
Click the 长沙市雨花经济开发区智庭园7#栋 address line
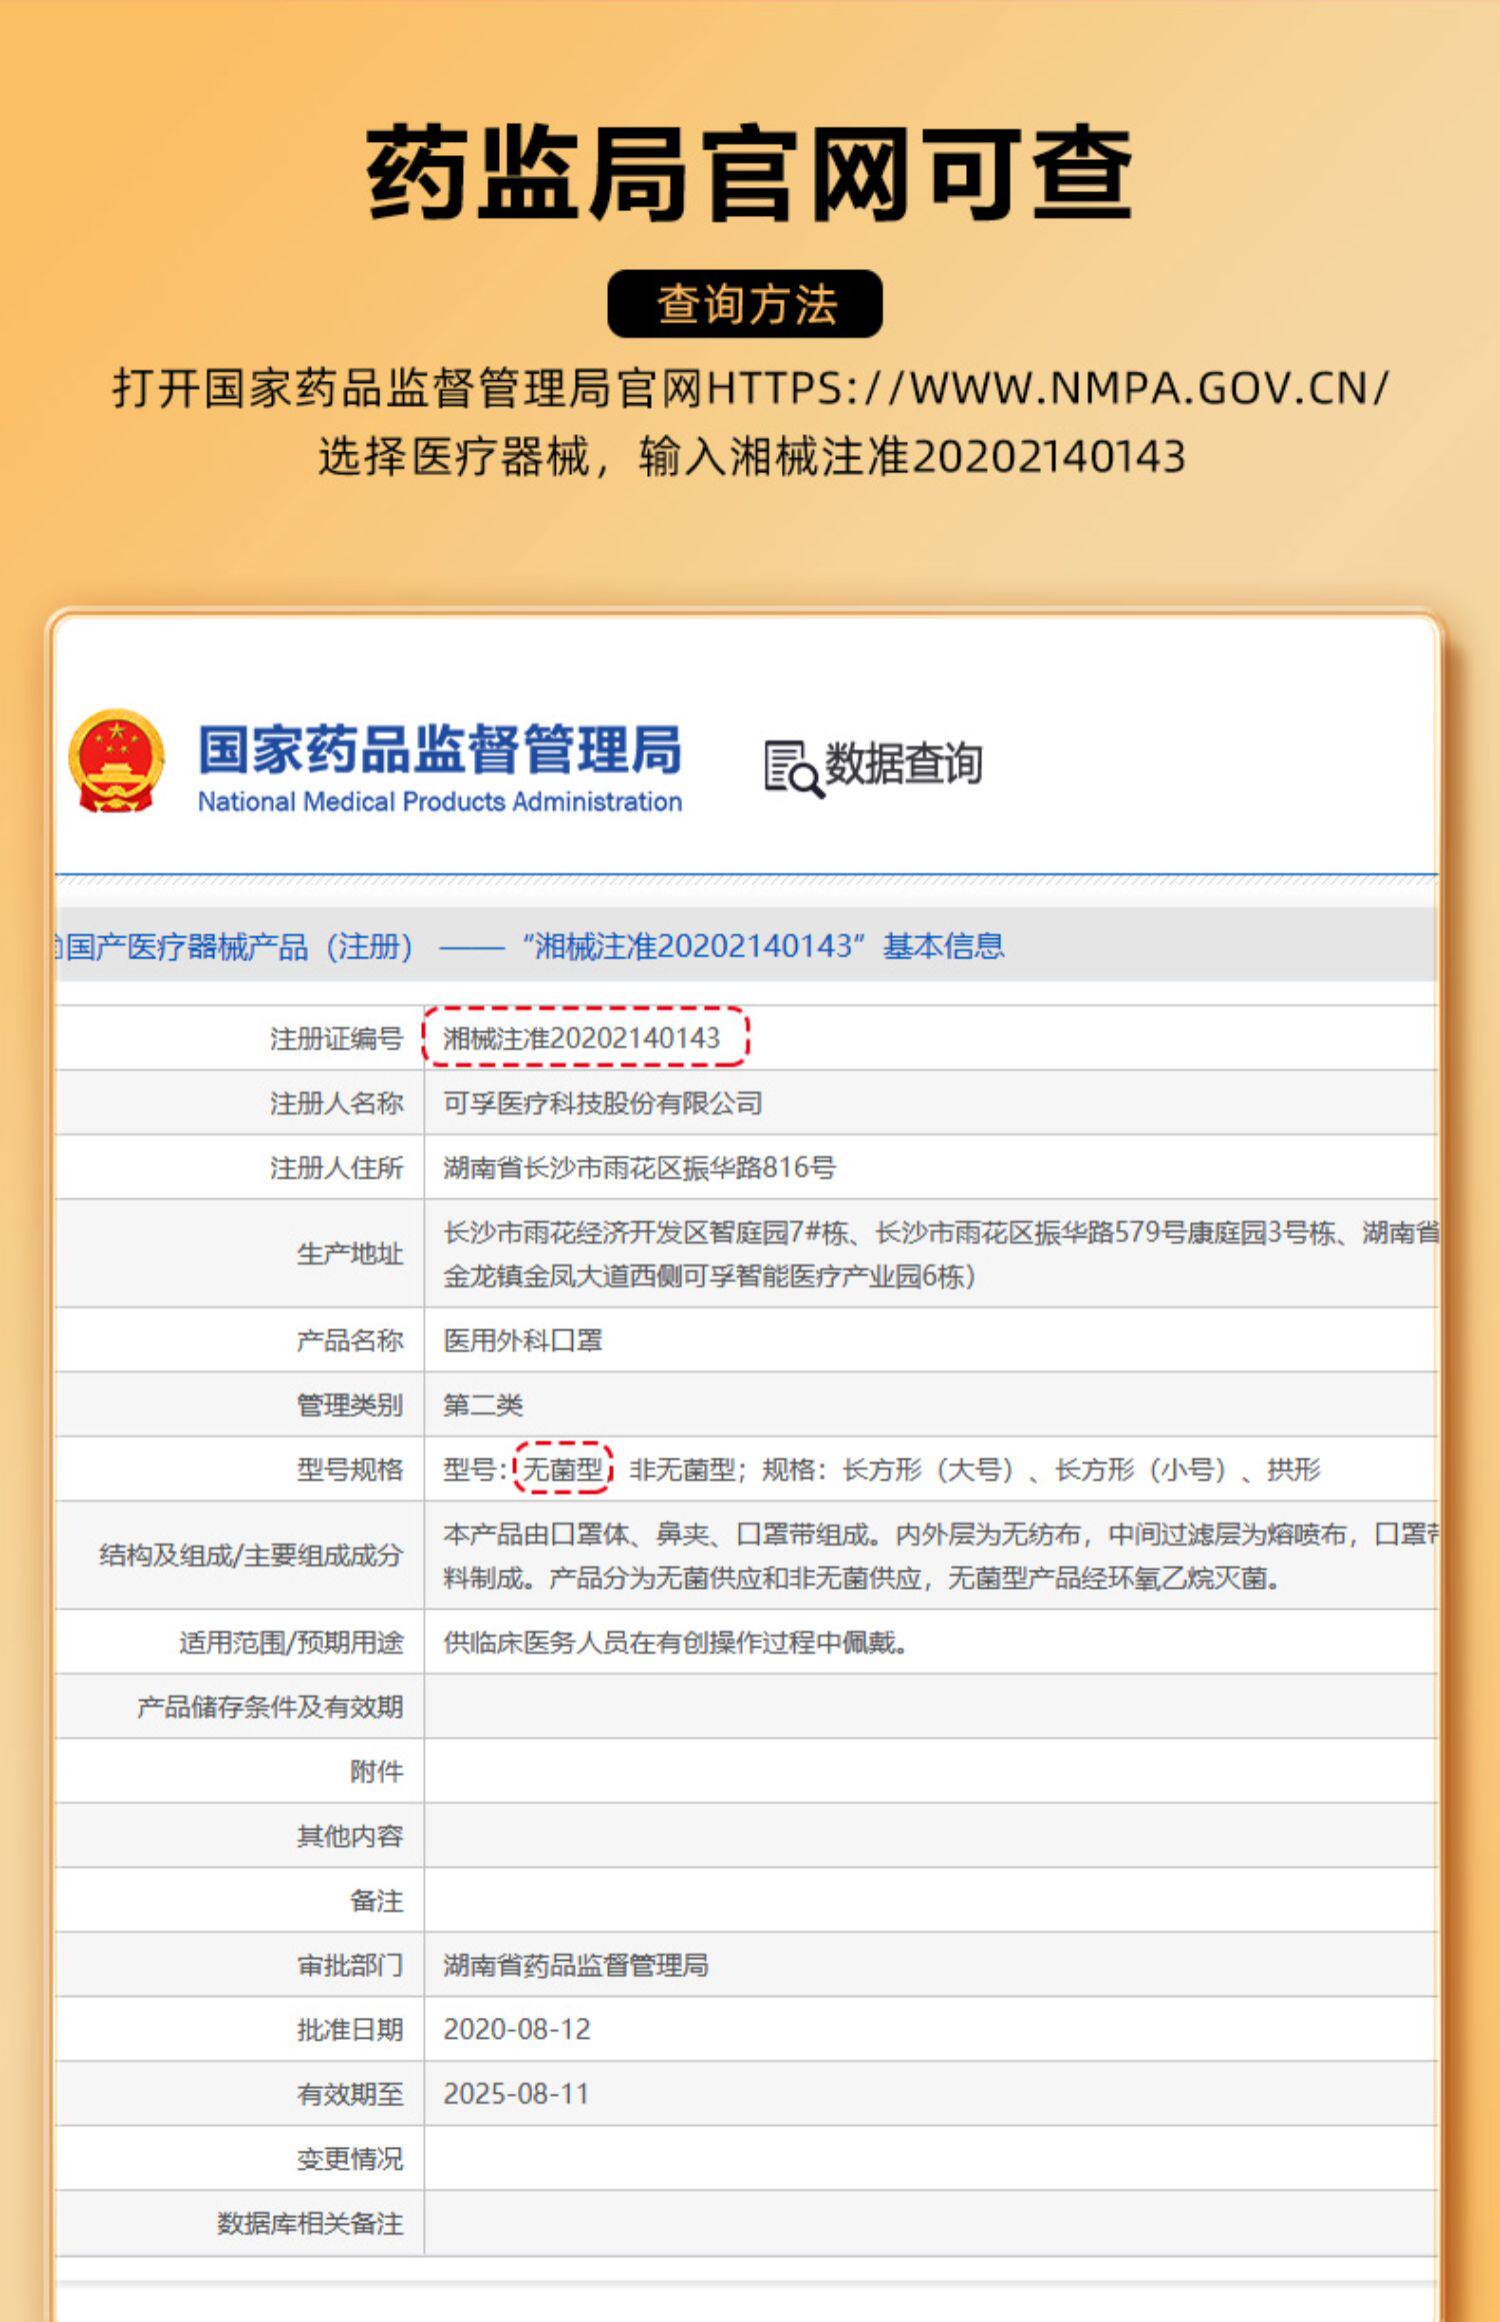(940, 1232)
